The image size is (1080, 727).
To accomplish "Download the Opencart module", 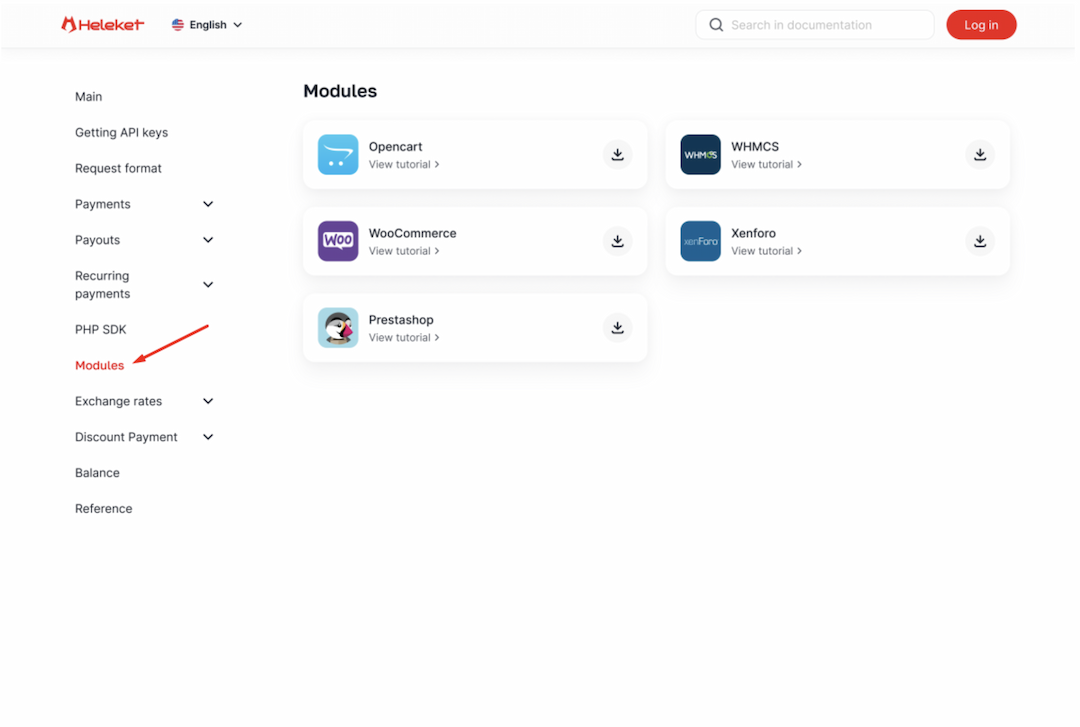I will click(618, 154).
